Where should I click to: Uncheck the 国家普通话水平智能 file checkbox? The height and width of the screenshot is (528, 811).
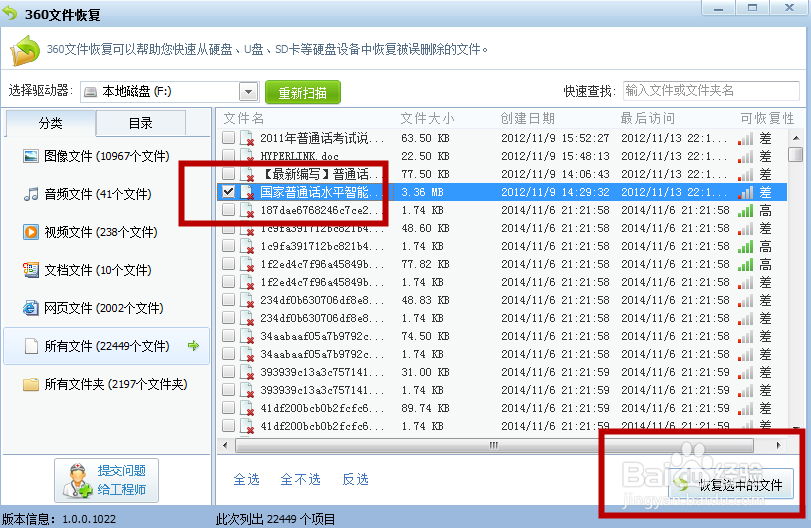pos(228,192)
